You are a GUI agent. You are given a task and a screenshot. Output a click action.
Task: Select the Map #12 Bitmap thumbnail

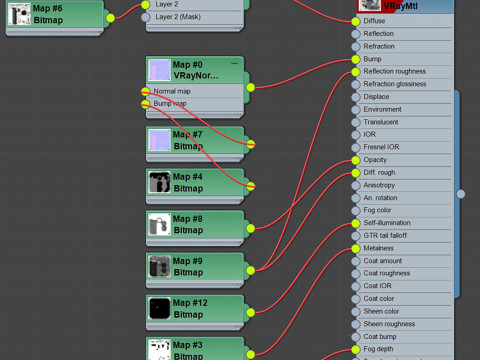coord(159,308)
